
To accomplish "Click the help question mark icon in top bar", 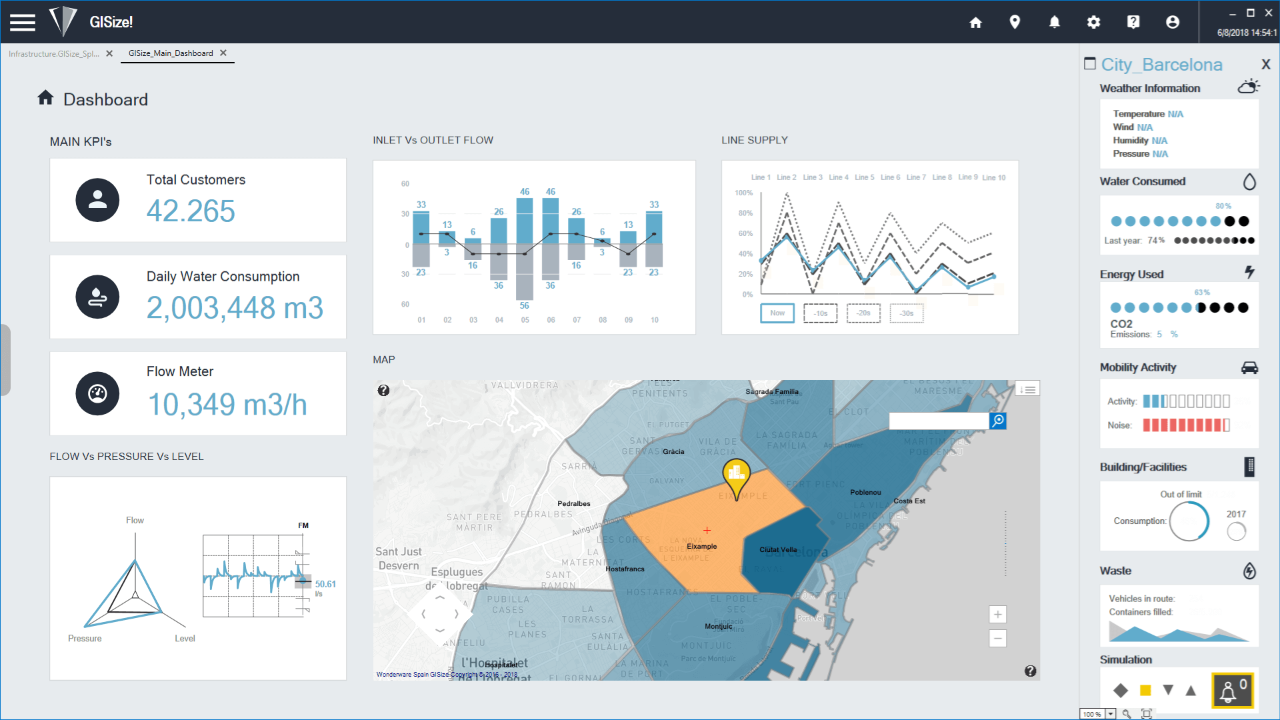I will tap(1133, 22).
